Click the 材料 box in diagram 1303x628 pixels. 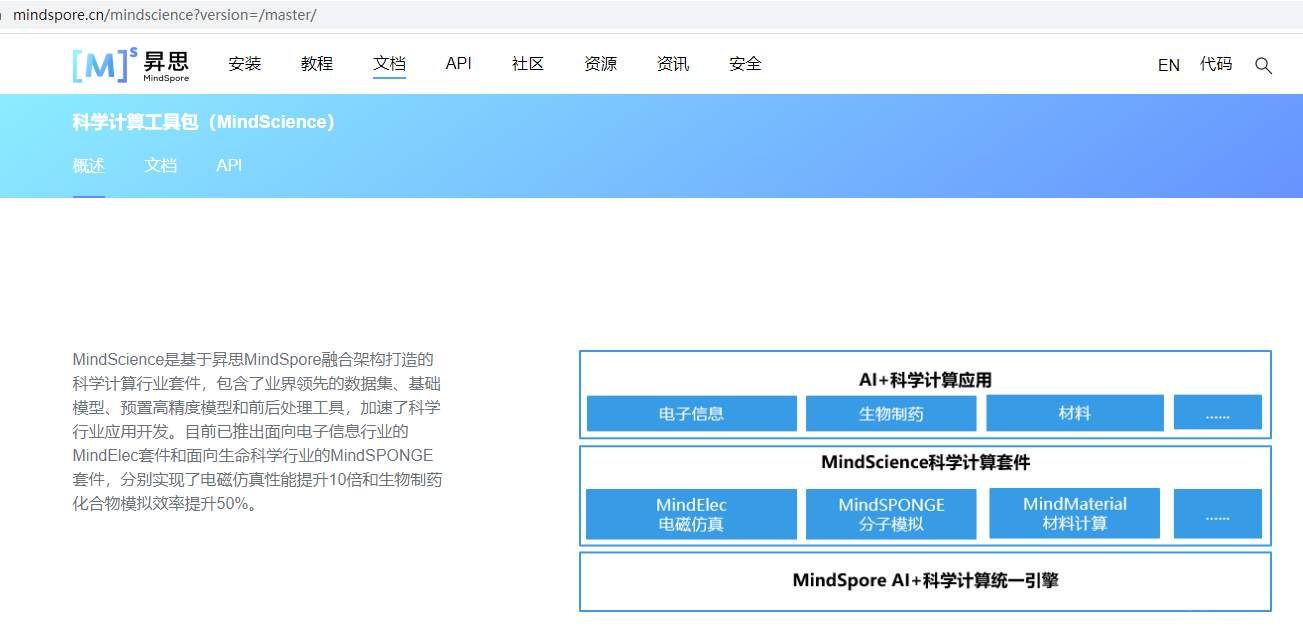pyautogui.click(x=1075, y=413)
